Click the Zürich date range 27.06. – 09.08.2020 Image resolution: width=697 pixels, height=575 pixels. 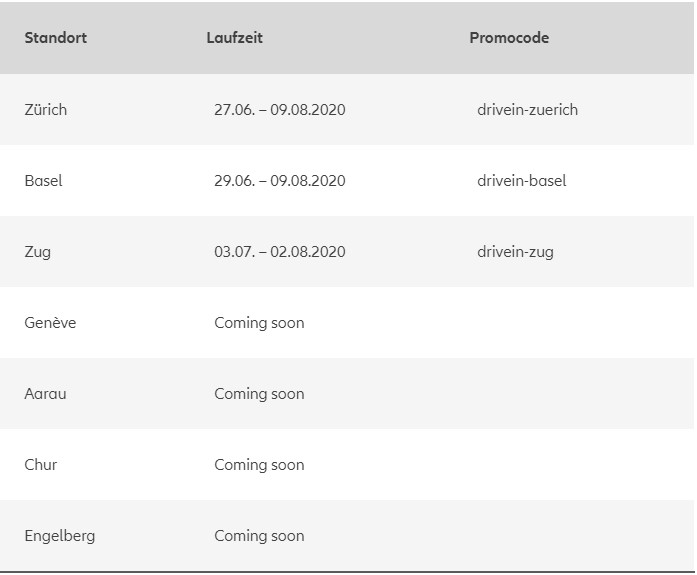click(280, 110)
